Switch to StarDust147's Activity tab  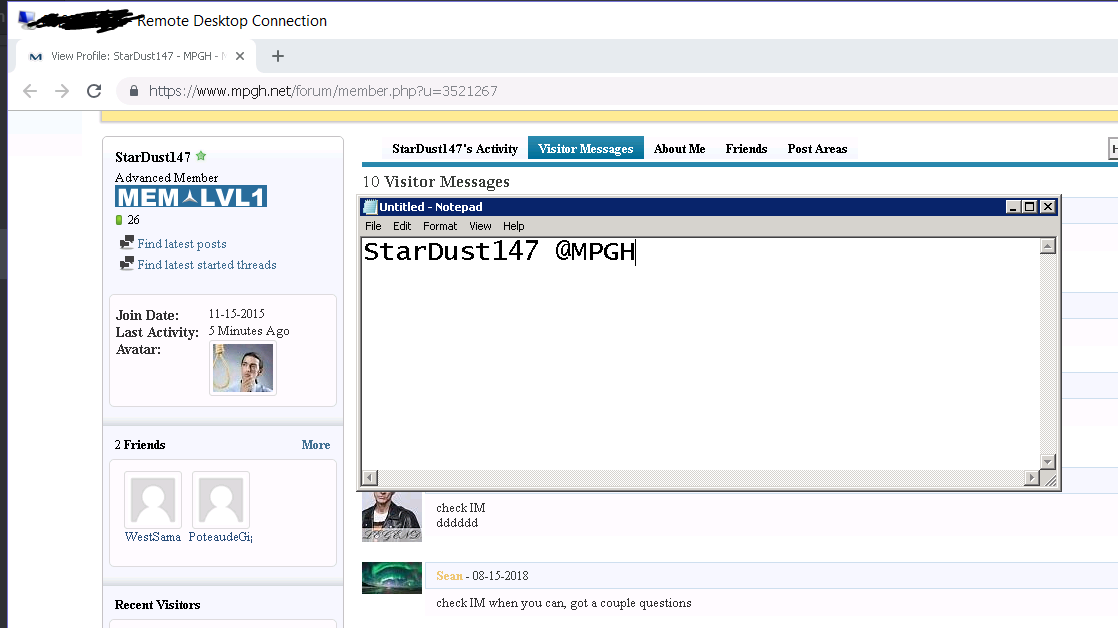(x=455, y=148)
